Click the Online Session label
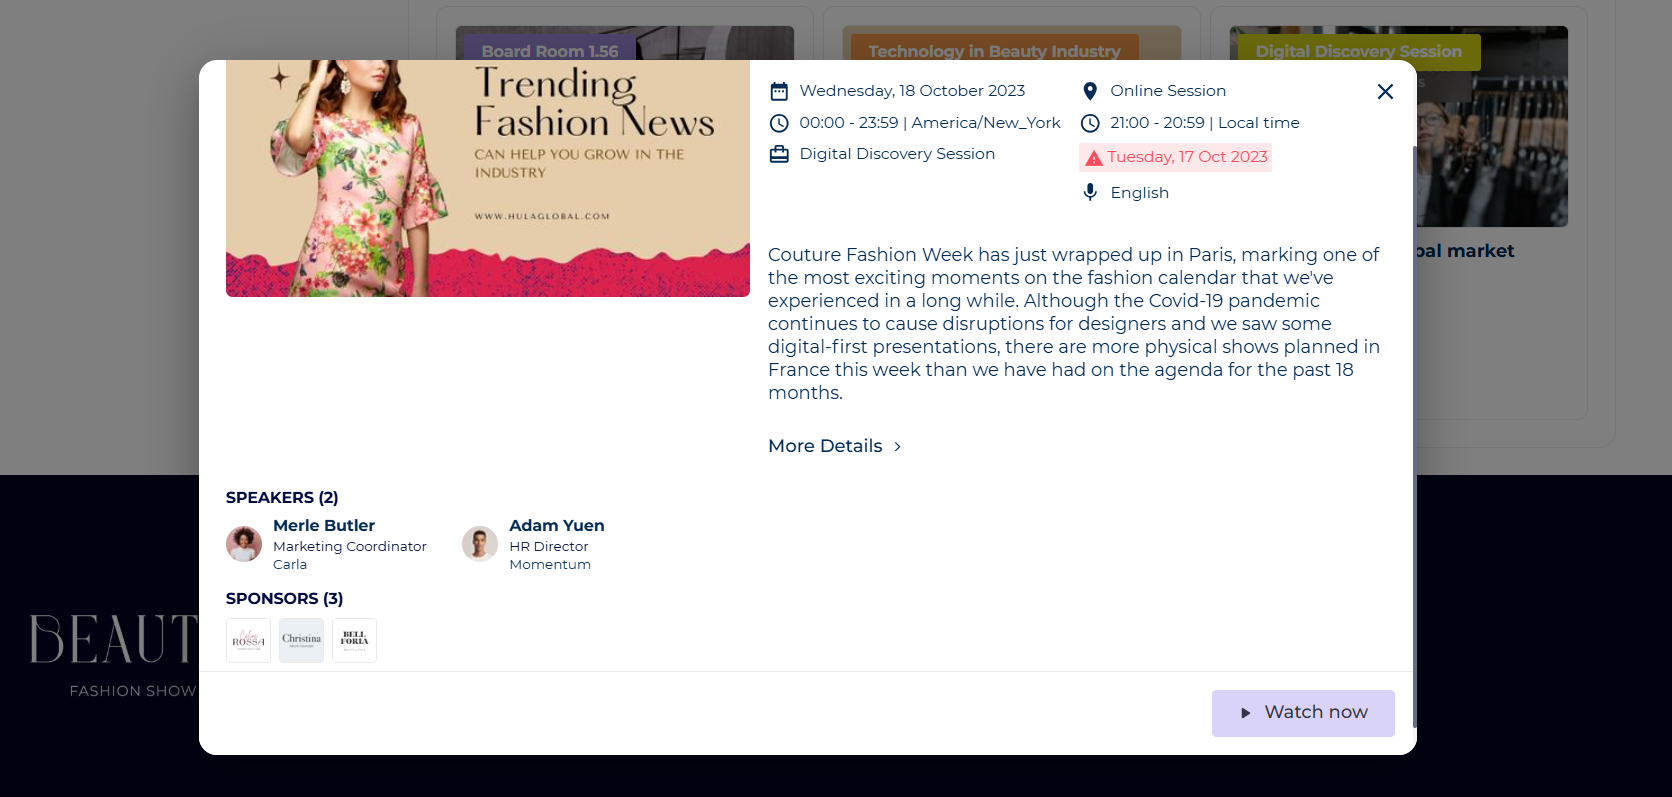 coord(1168,91)
